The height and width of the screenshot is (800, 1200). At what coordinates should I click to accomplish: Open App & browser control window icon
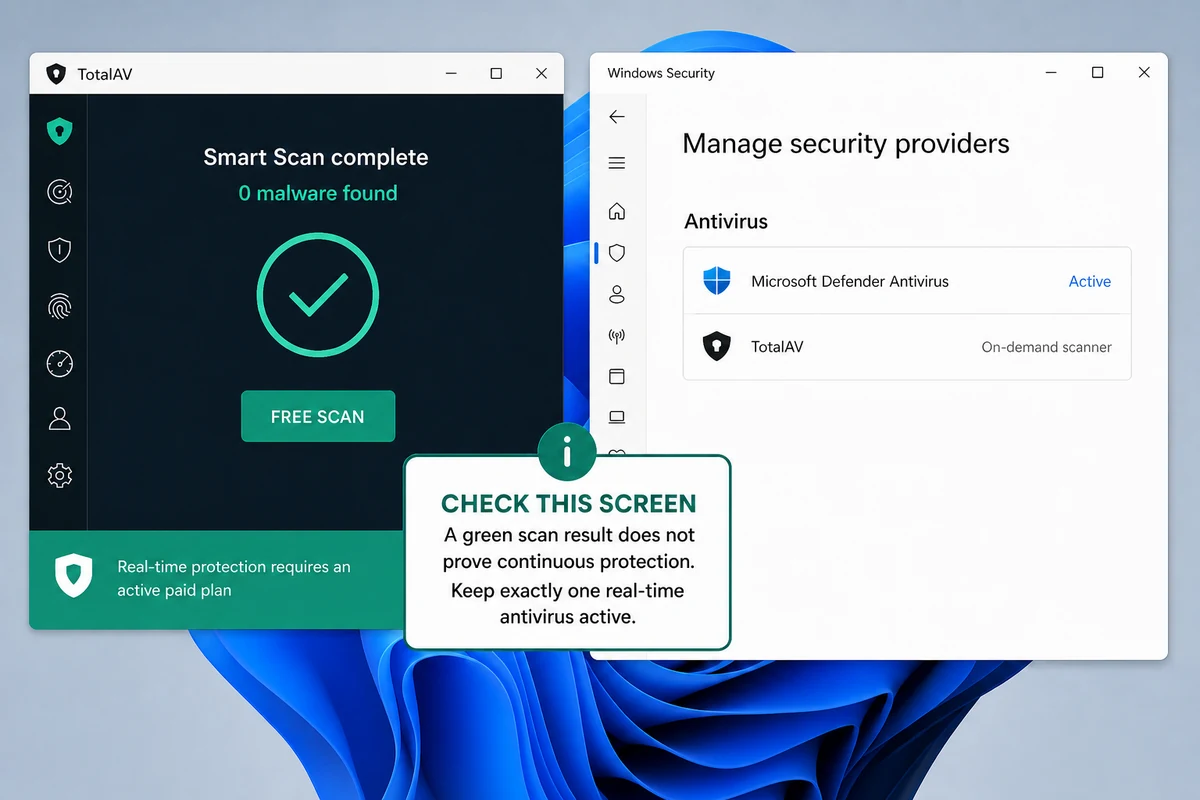617,377
